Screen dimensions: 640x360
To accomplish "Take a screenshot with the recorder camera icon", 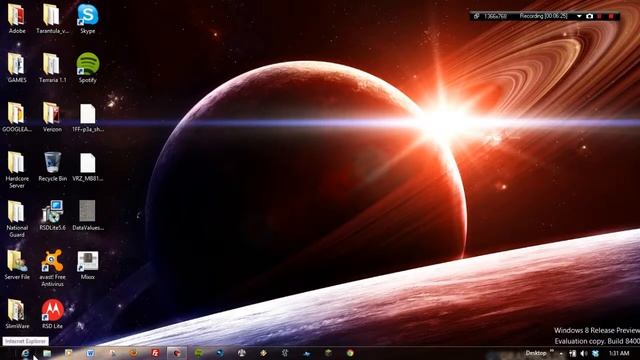I will (x=589, y=16).
